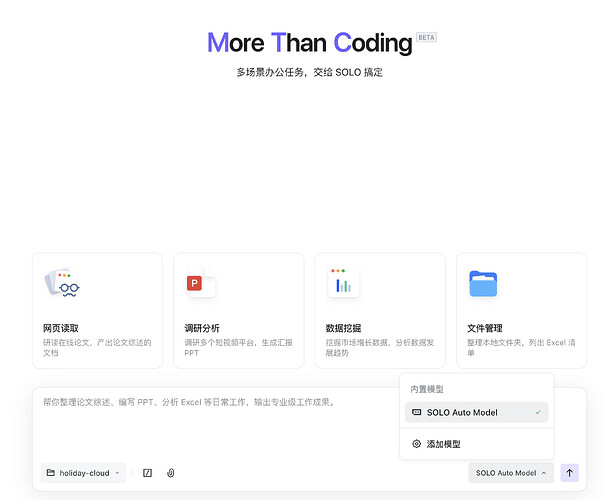610x500 pixels.
Task: Click description 挖掘市场增长数据，分析数据发展趋势
Action: coord(380,347)
